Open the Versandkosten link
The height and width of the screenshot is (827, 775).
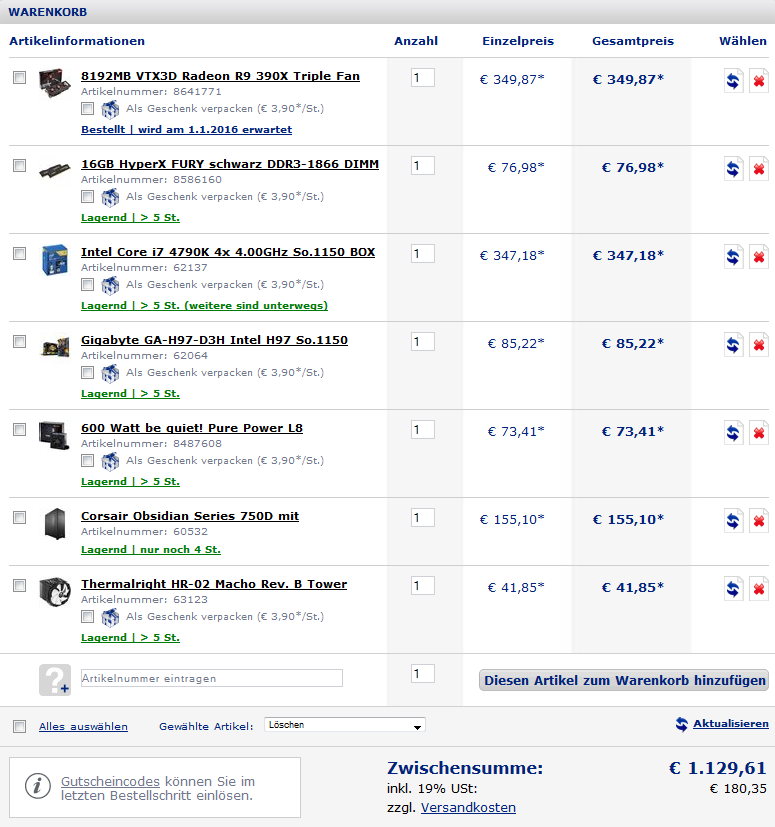tap(468, 807)
